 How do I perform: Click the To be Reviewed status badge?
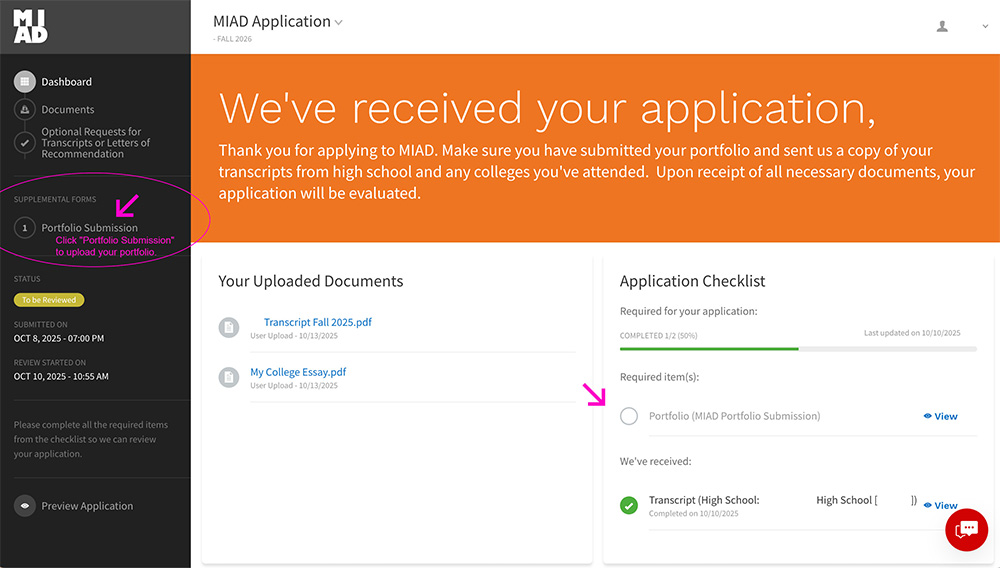pyautogui.click(x=49, y=300)
